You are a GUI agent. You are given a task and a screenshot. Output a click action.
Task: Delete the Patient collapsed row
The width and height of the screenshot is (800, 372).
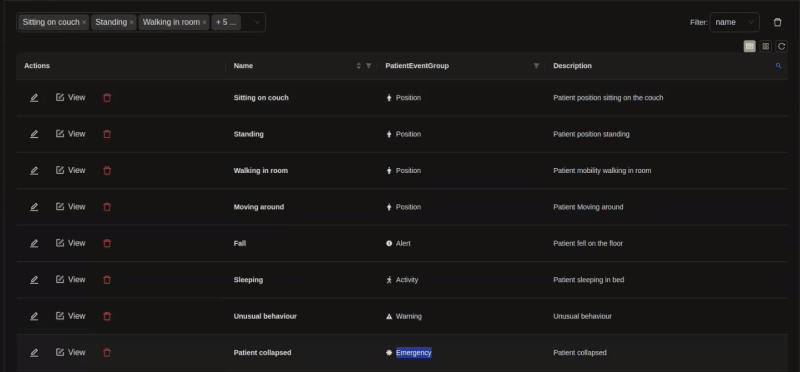[107, 353]
